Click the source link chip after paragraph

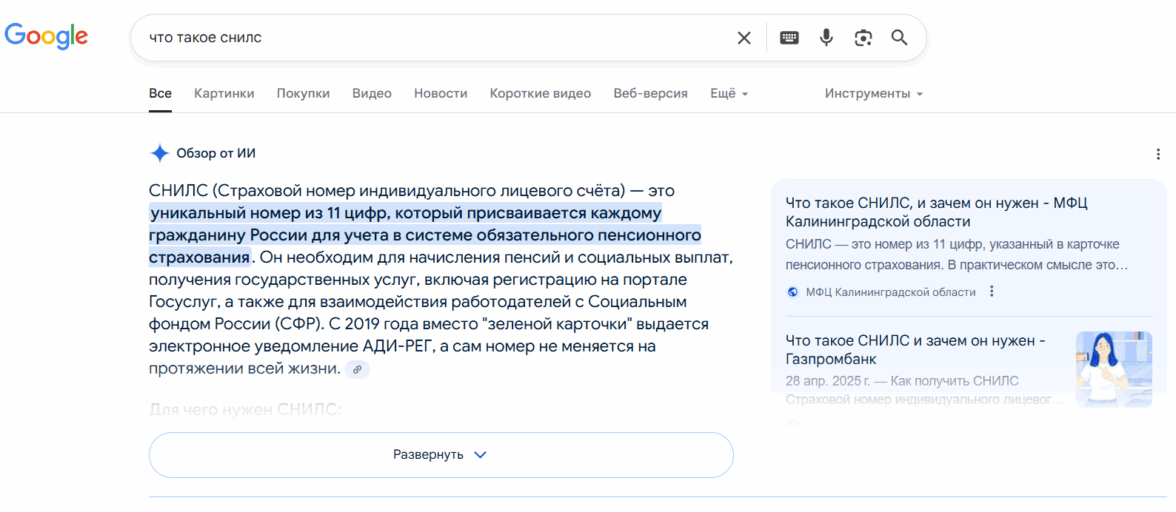(x=357, y=369)
